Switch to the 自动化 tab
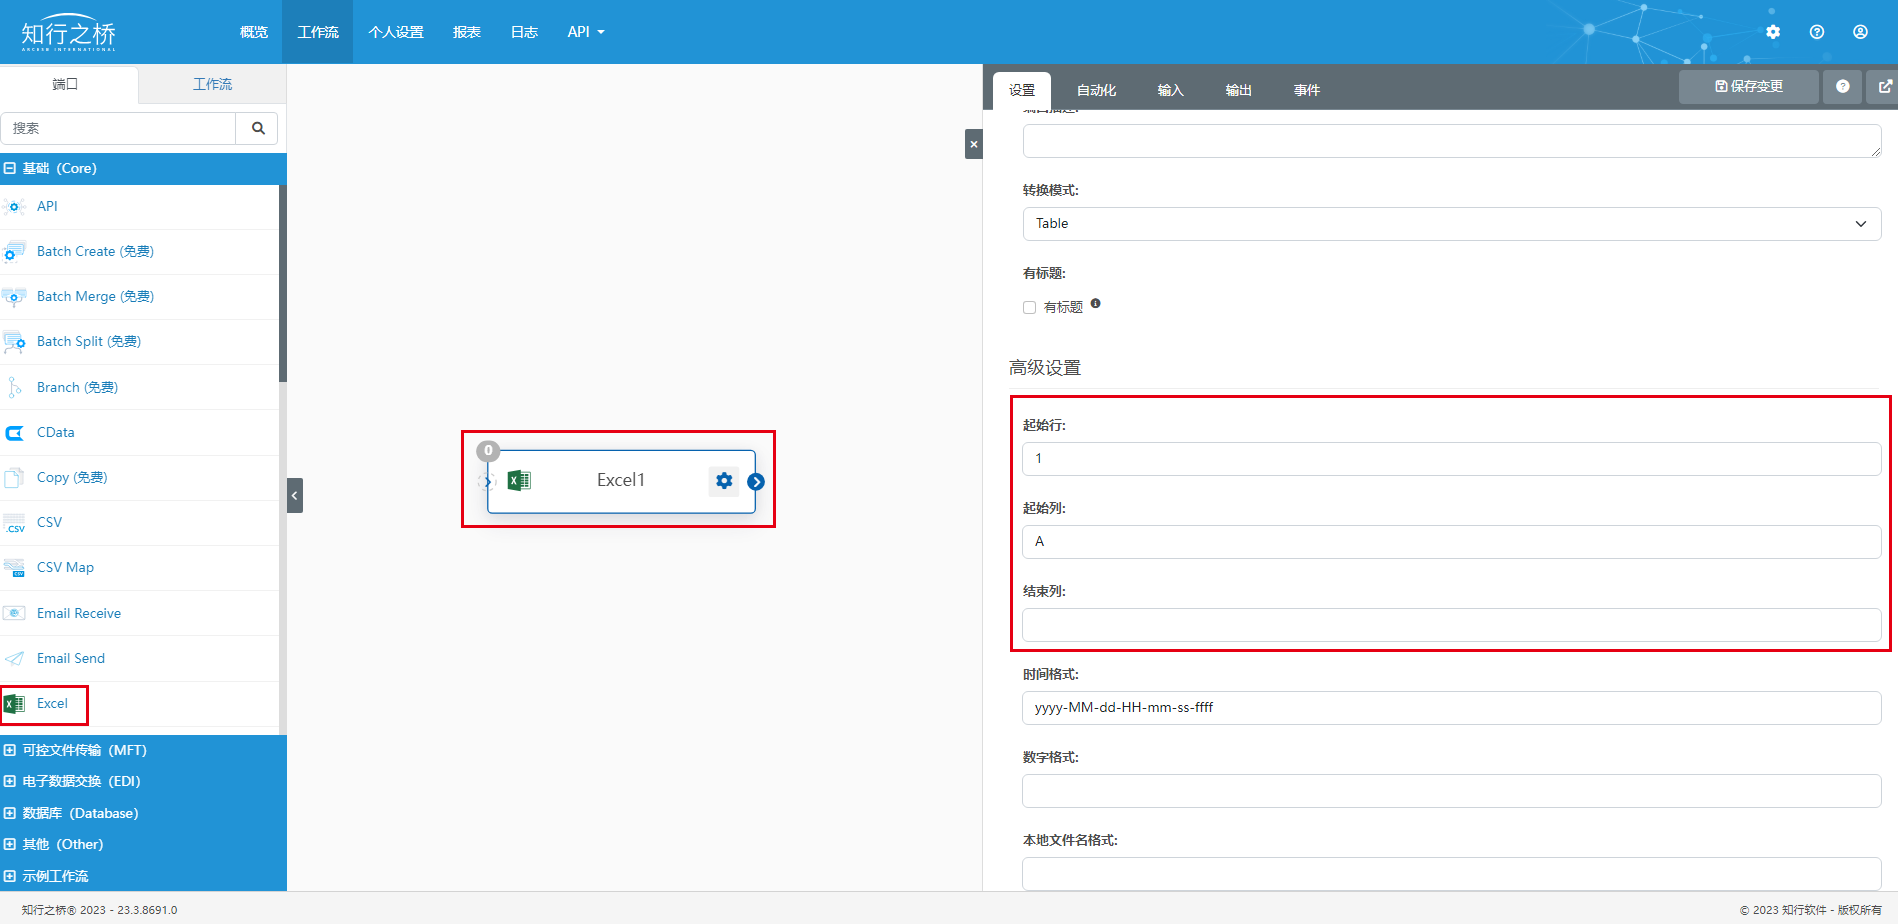 [1096, 90]
